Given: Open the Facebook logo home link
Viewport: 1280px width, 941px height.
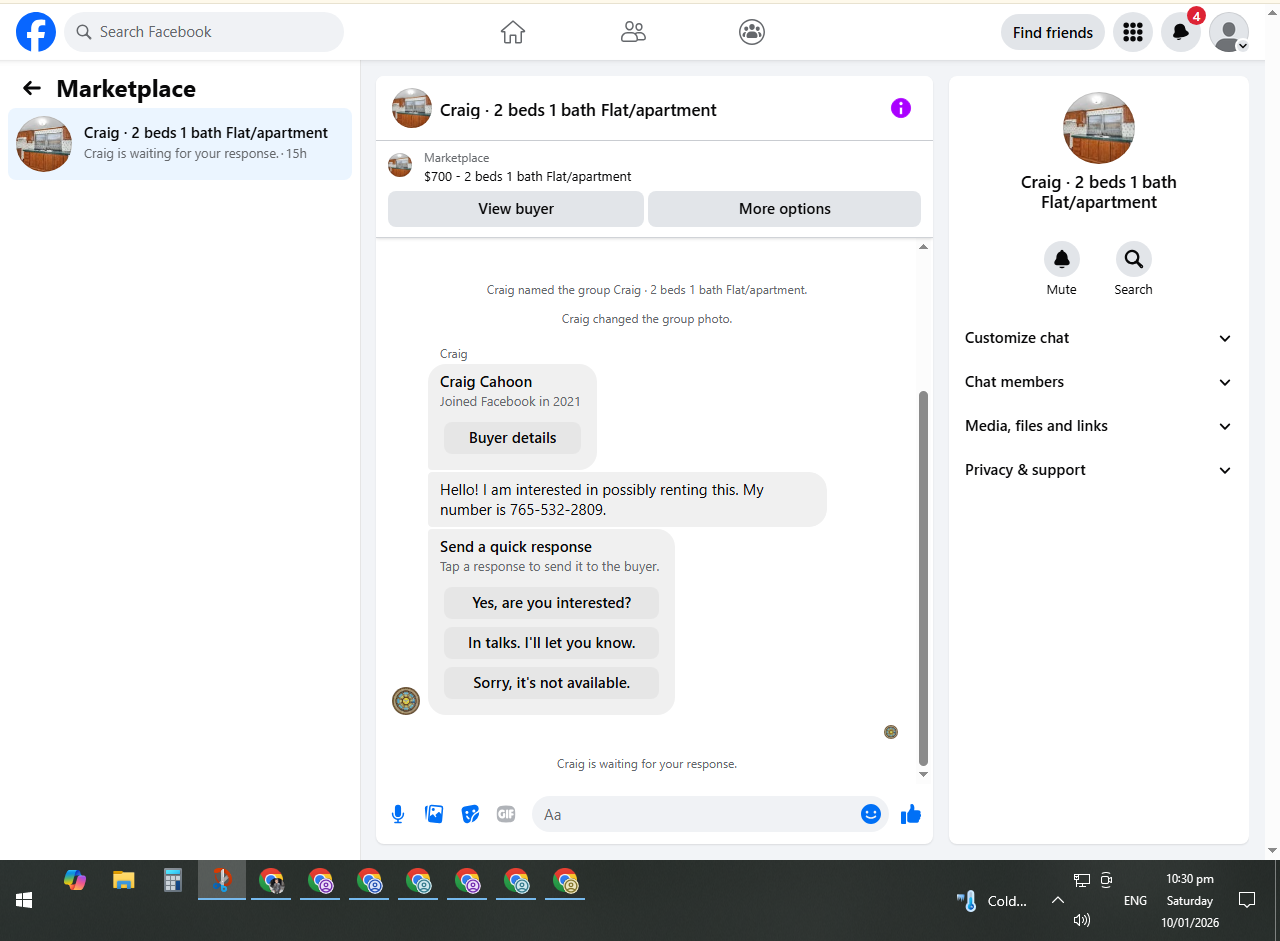Looking at the screenshot, I should pyautogui.click(x=36, y=32).
